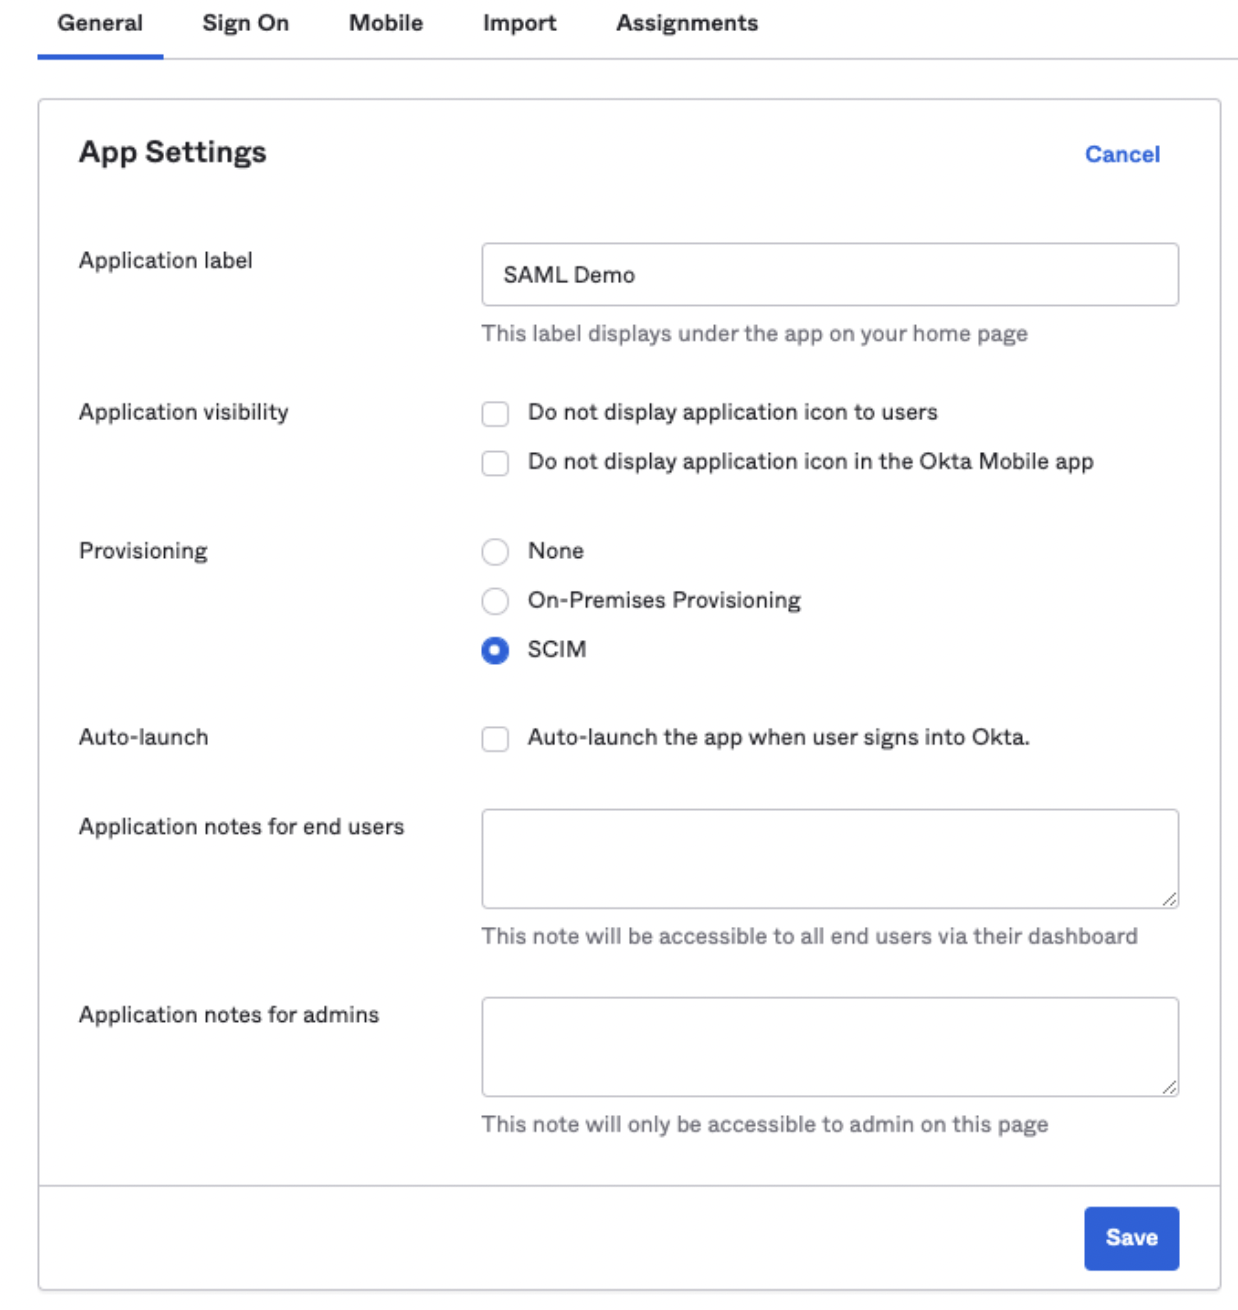Select the None provisioning option
The image size is (1238, 1310).
pyautogui.click(x=495, y=552)
